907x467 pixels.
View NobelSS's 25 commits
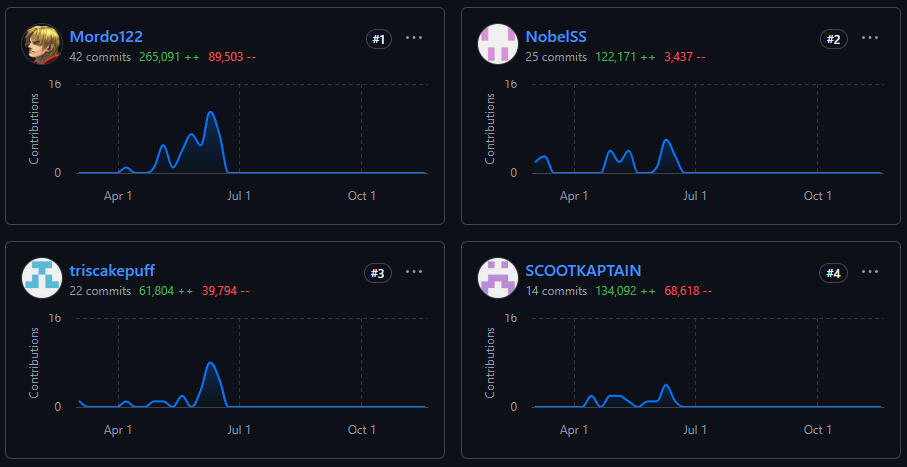click(556, 57)
